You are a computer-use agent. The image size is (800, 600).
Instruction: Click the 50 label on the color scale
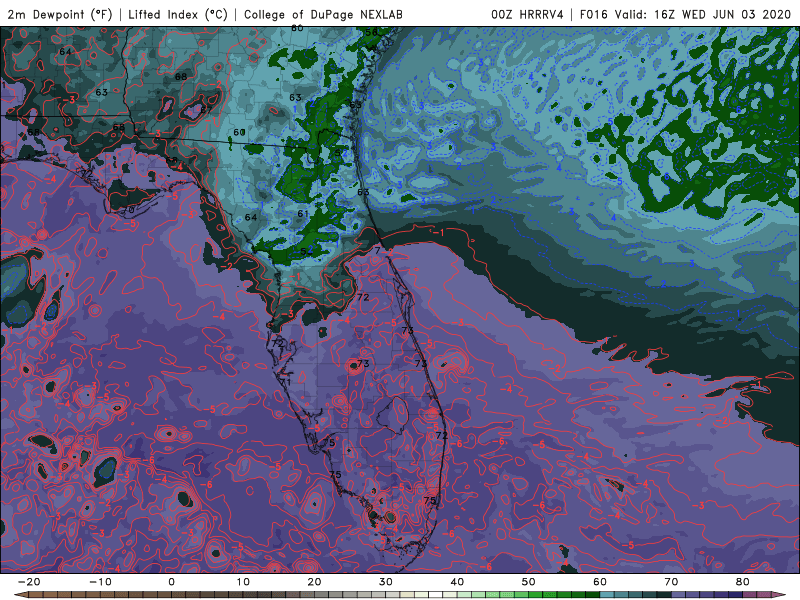[529, 582]
